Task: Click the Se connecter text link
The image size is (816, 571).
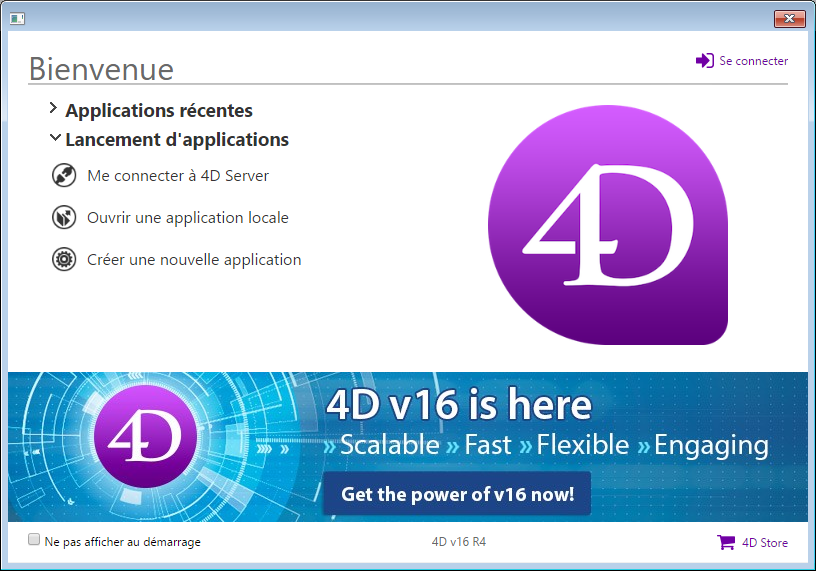Action: click(x=753, y=61)
